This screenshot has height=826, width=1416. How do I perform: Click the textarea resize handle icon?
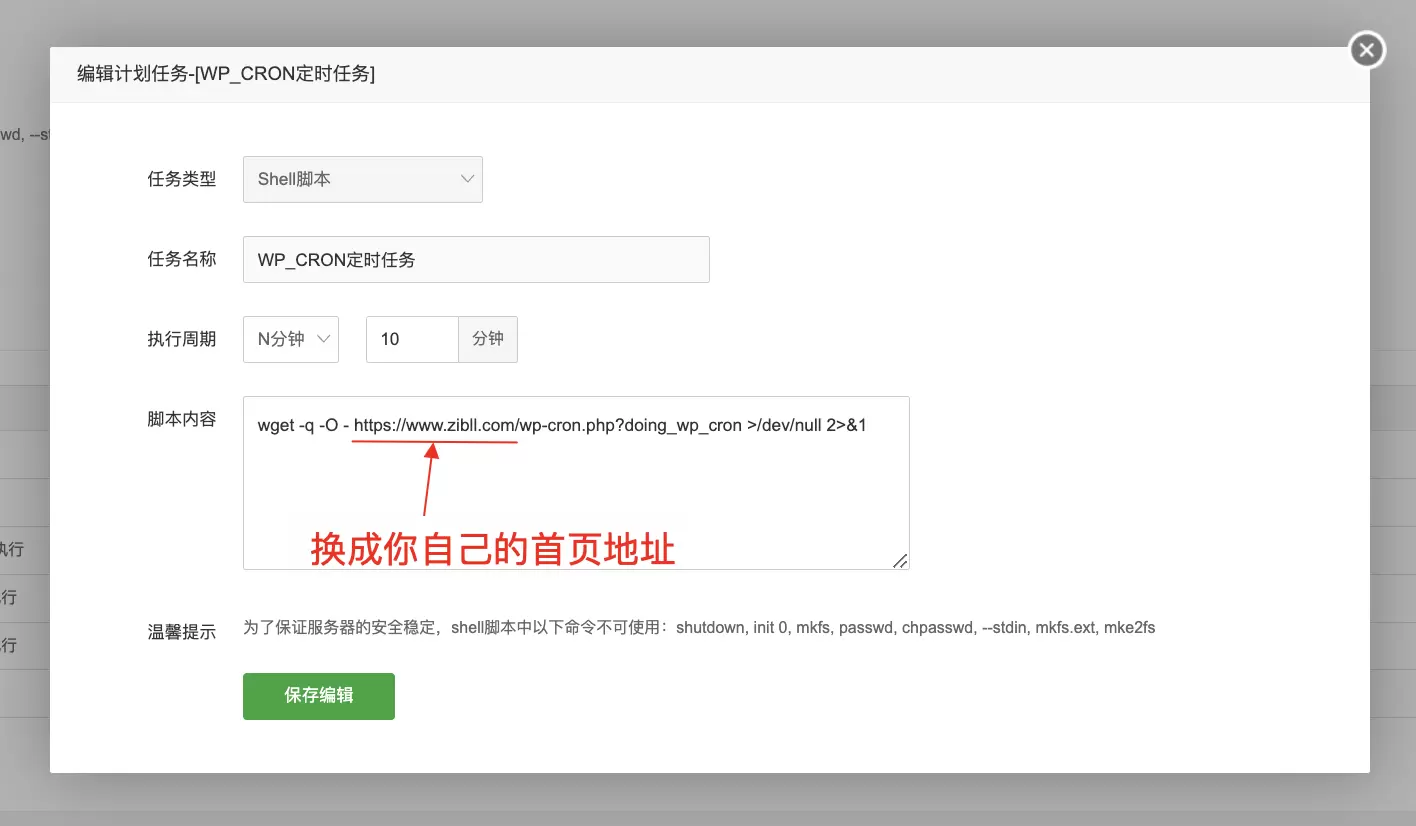coord(900,561)
